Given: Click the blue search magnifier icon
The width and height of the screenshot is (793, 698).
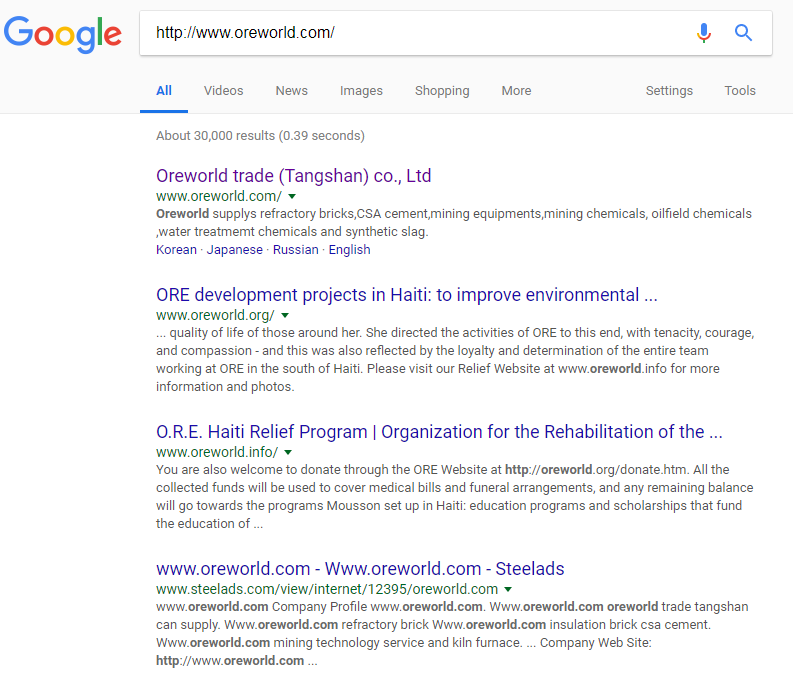Looking at the screenshot, I should coord(743,33).
